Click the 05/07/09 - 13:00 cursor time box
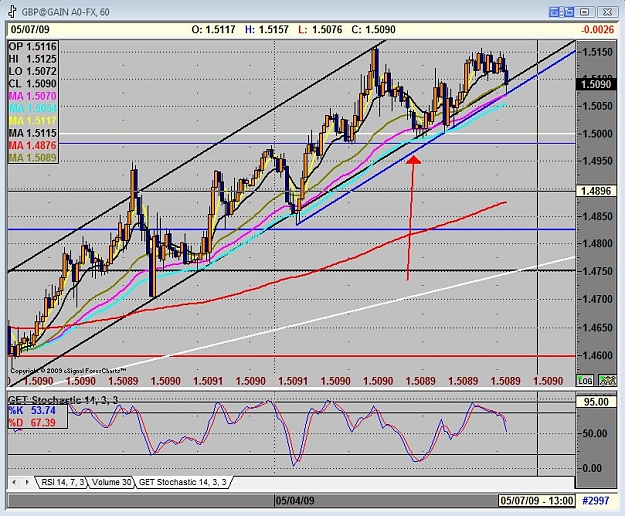The width and height of the screenshot is (625, 516). click(x=537, y=501)
